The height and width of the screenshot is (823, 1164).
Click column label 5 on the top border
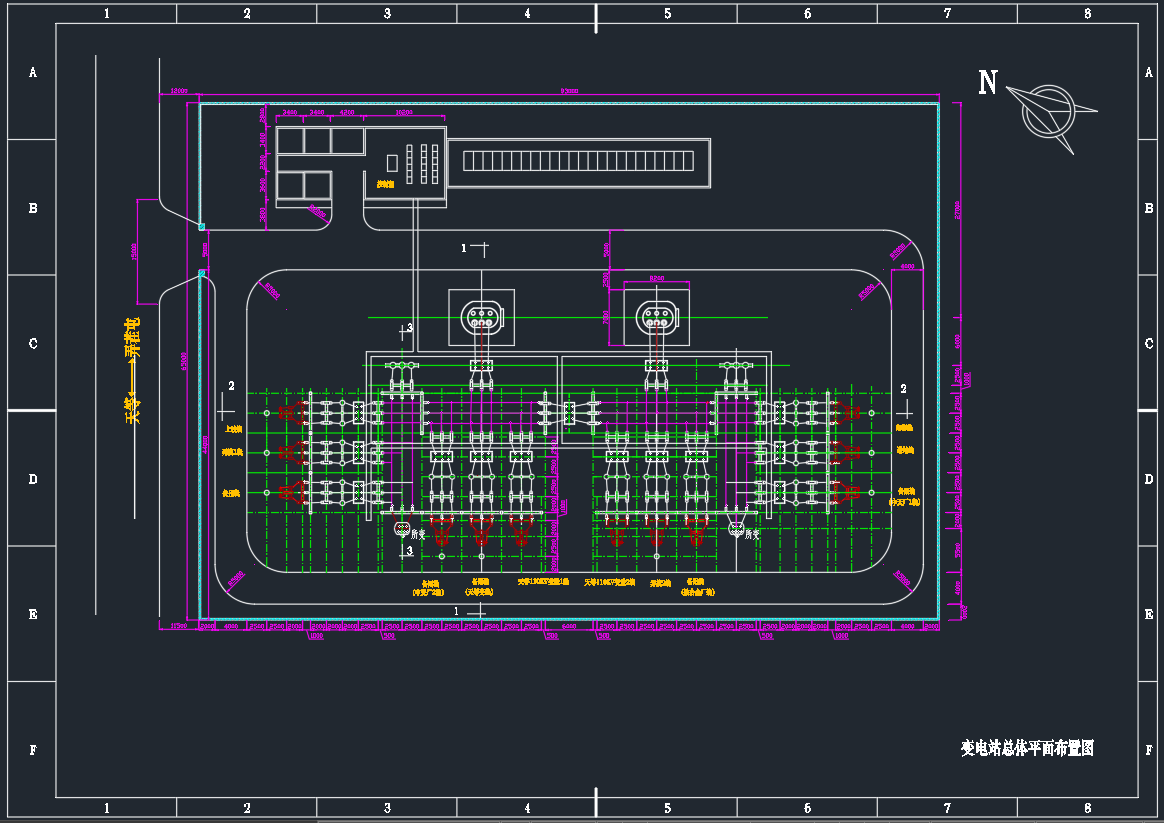click(x=667, y=14)
